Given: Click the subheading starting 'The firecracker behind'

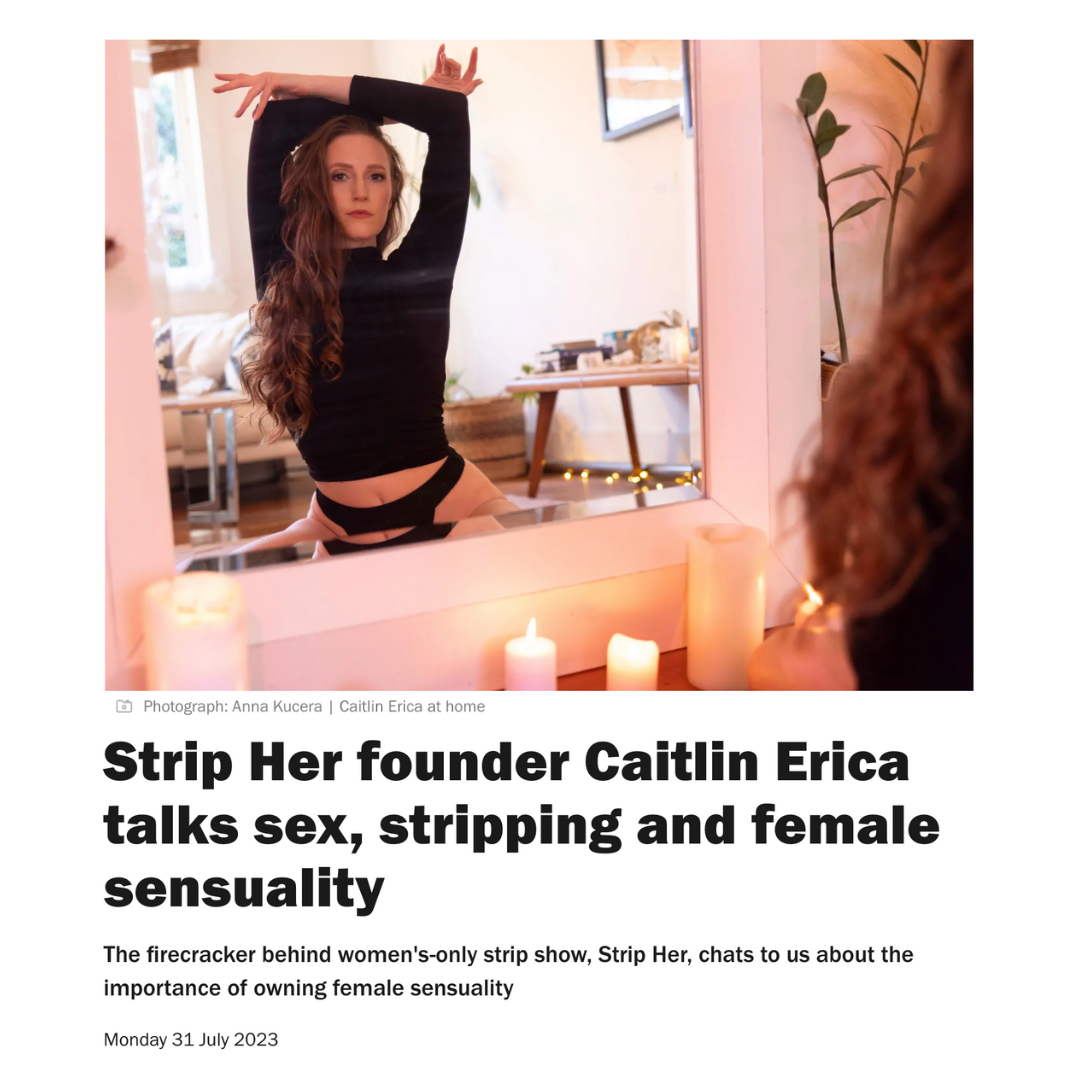Looking at the screenshot, I should 508,955.
